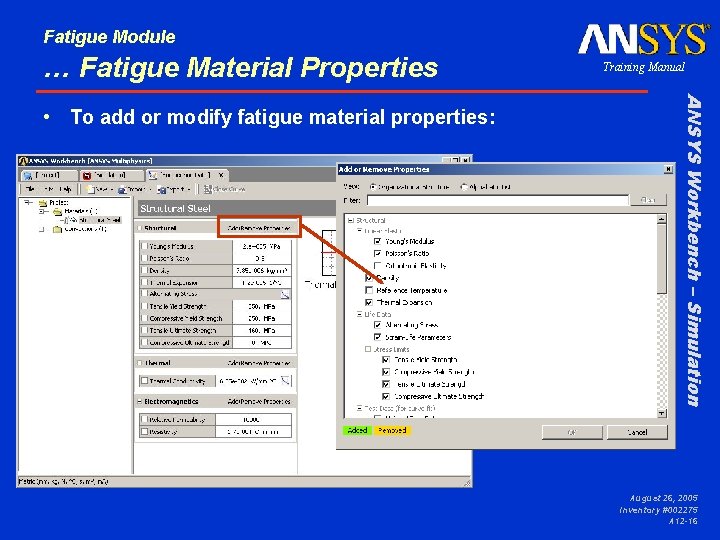Click the Clear filter button

point(647,200)
